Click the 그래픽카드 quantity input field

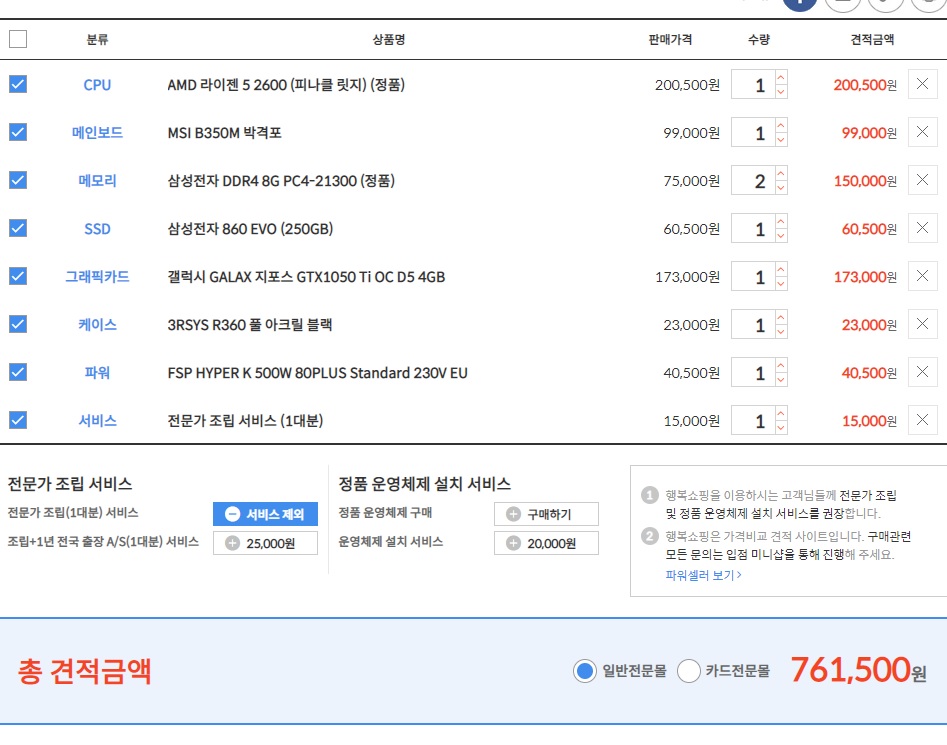[x=753, y=276]
